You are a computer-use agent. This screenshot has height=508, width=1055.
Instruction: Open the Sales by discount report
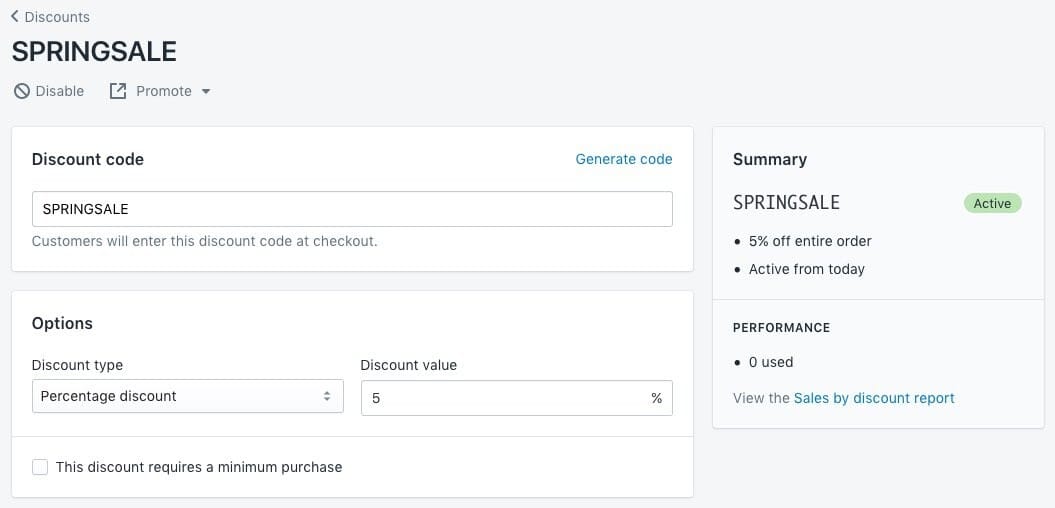[x=874, y=398]
